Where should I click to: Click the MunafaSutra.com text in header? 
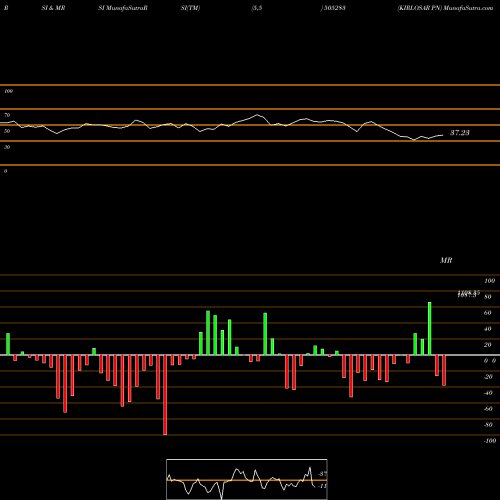pos(468,8)
